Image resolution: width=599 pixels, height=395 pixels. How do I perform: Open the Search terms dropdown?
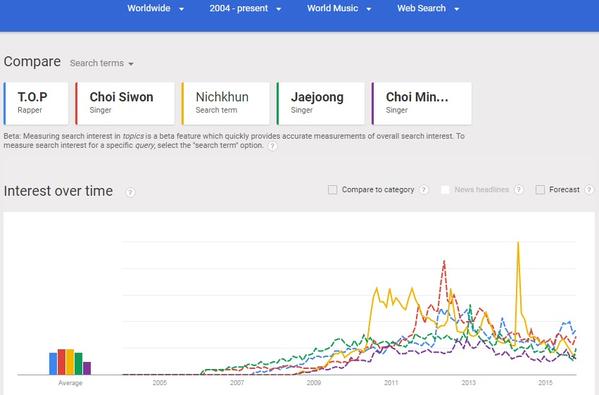[x=102, y=63]
